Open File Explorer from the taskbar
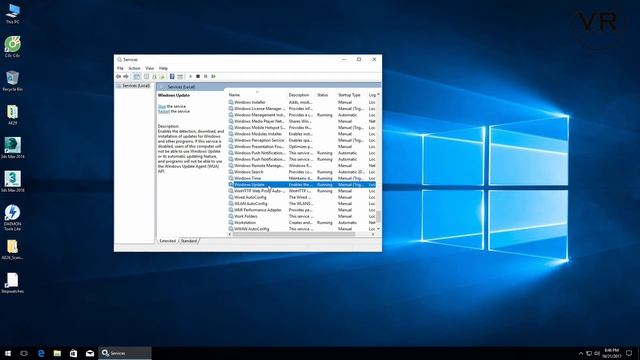This screenshot has height=360, width=640. tap(57, 353)
